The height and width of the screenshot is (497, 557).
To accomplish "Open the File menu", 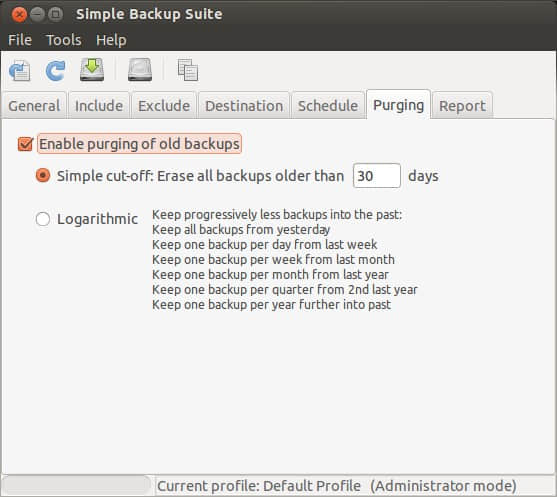I will pos(20,40).
